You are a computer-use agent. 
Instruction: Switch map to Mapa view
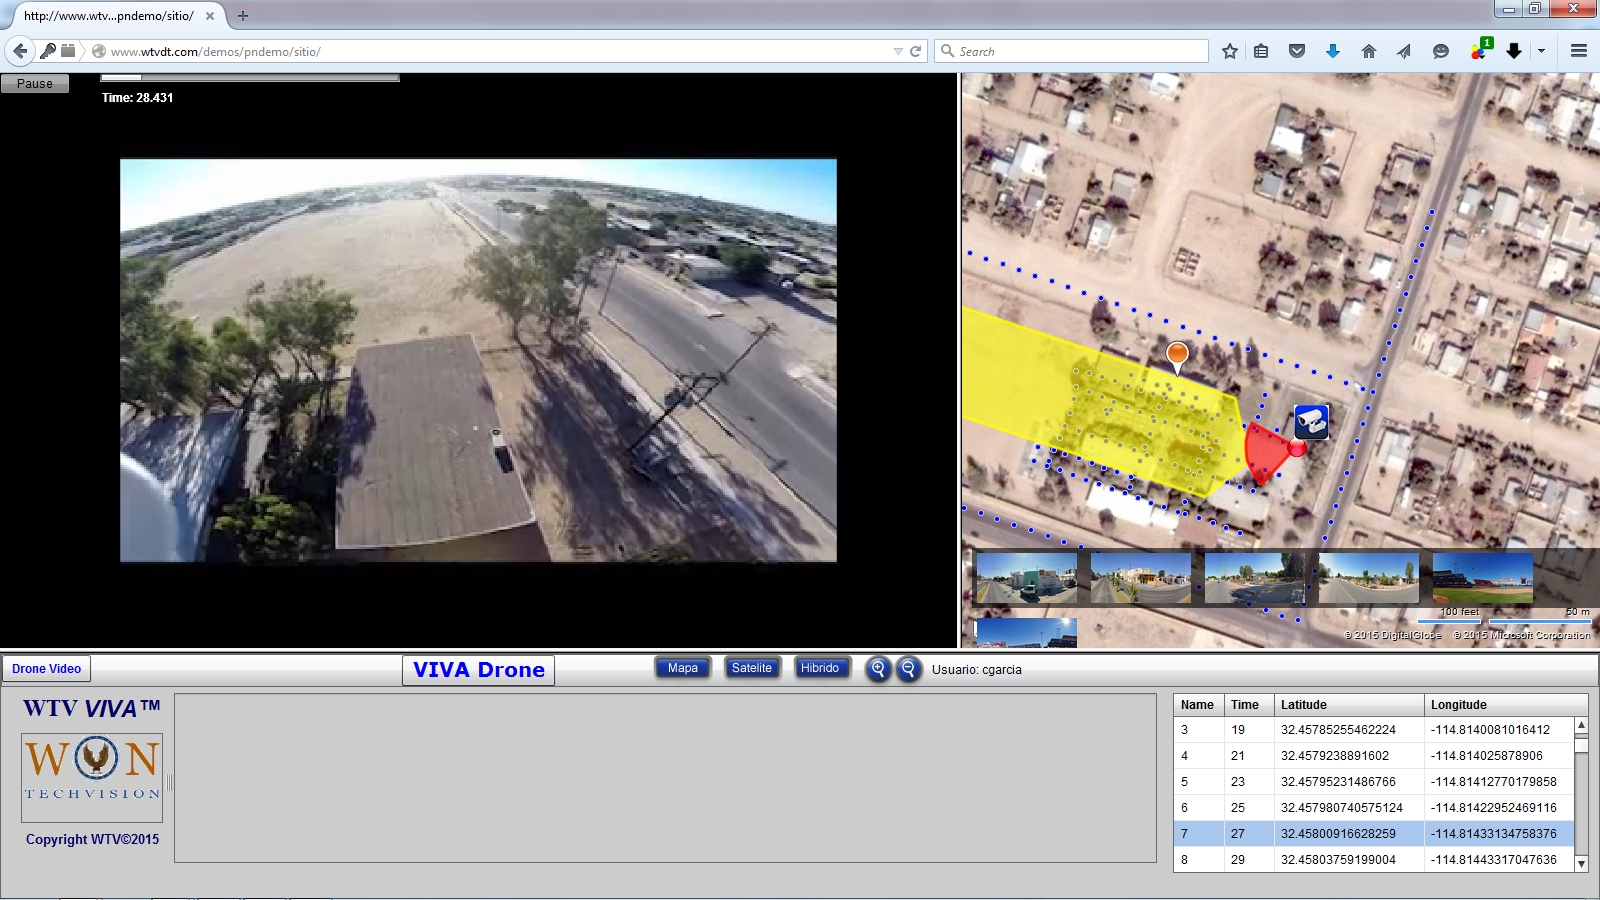pyautogui.click(x=683, y=668)
